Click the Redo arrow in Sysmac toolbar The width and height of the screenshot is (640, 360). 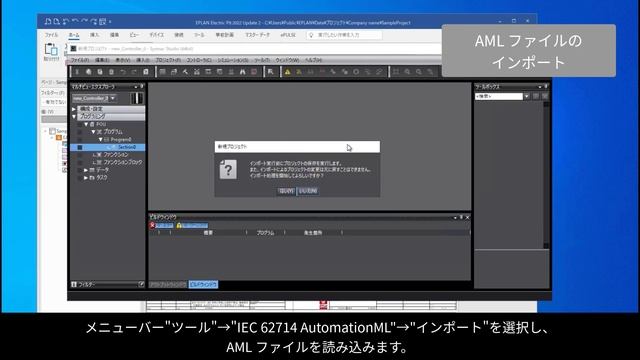click(134, 72)
